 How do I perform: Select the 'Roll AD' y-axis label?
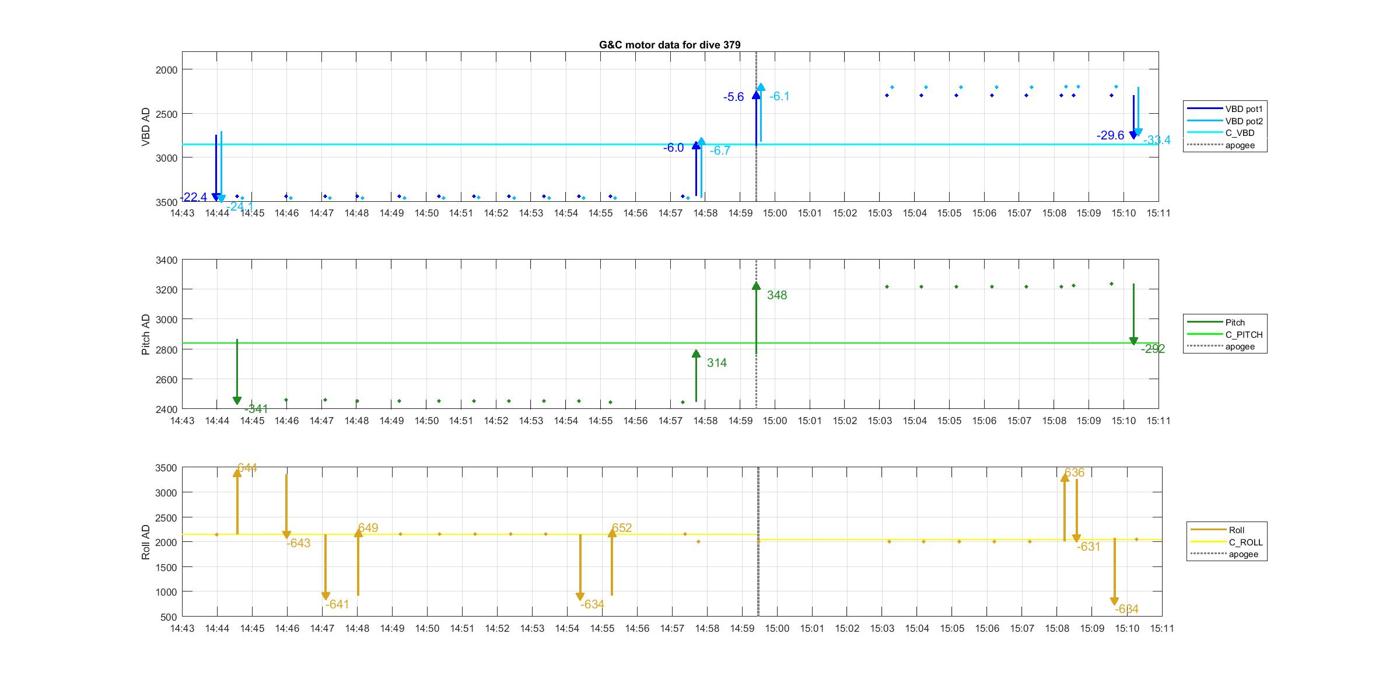point(146,541)
